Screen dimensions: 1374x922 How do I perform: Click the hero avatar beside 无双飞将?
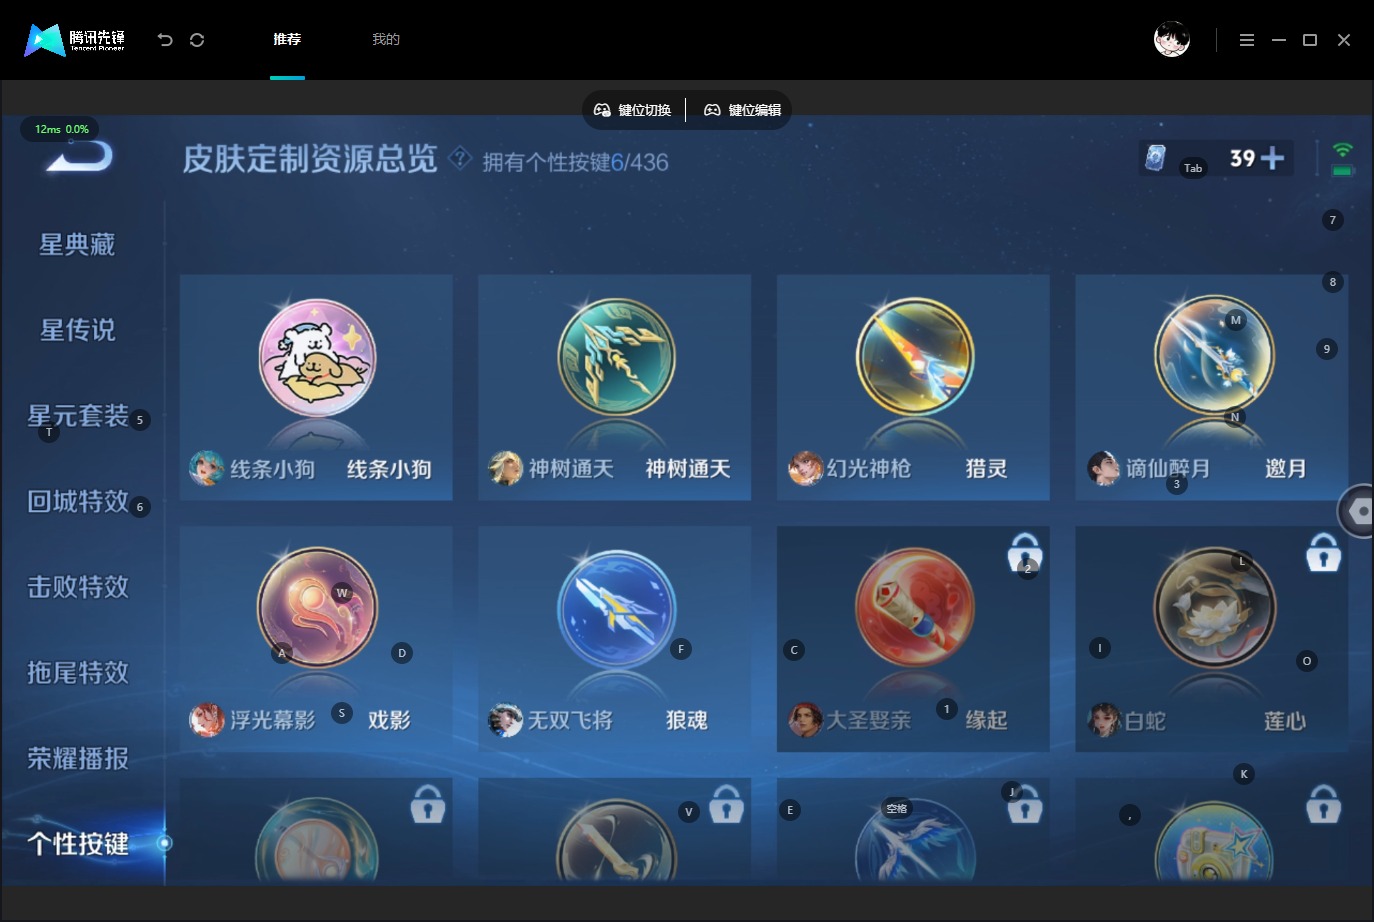point(505,720)
